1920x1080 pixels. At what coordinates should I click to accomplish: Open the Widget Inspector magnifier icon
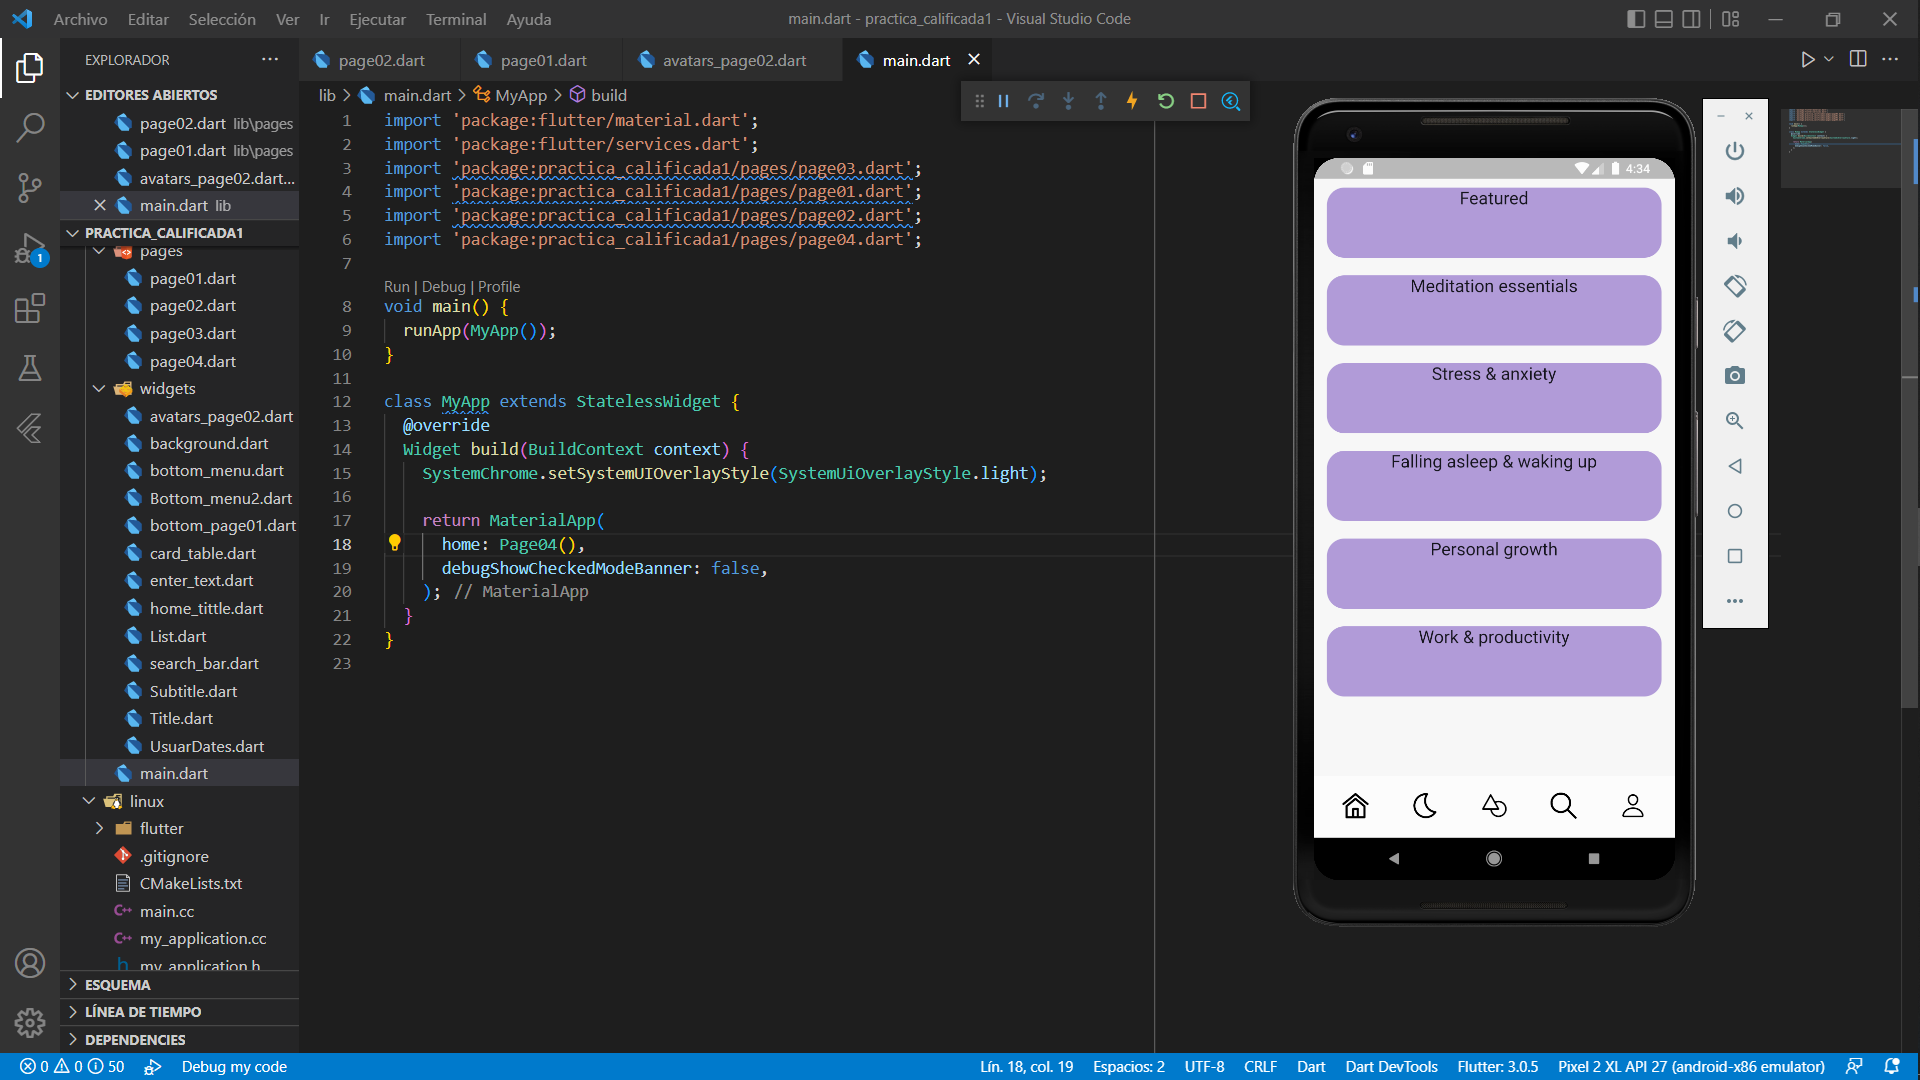click(1231, 100)
